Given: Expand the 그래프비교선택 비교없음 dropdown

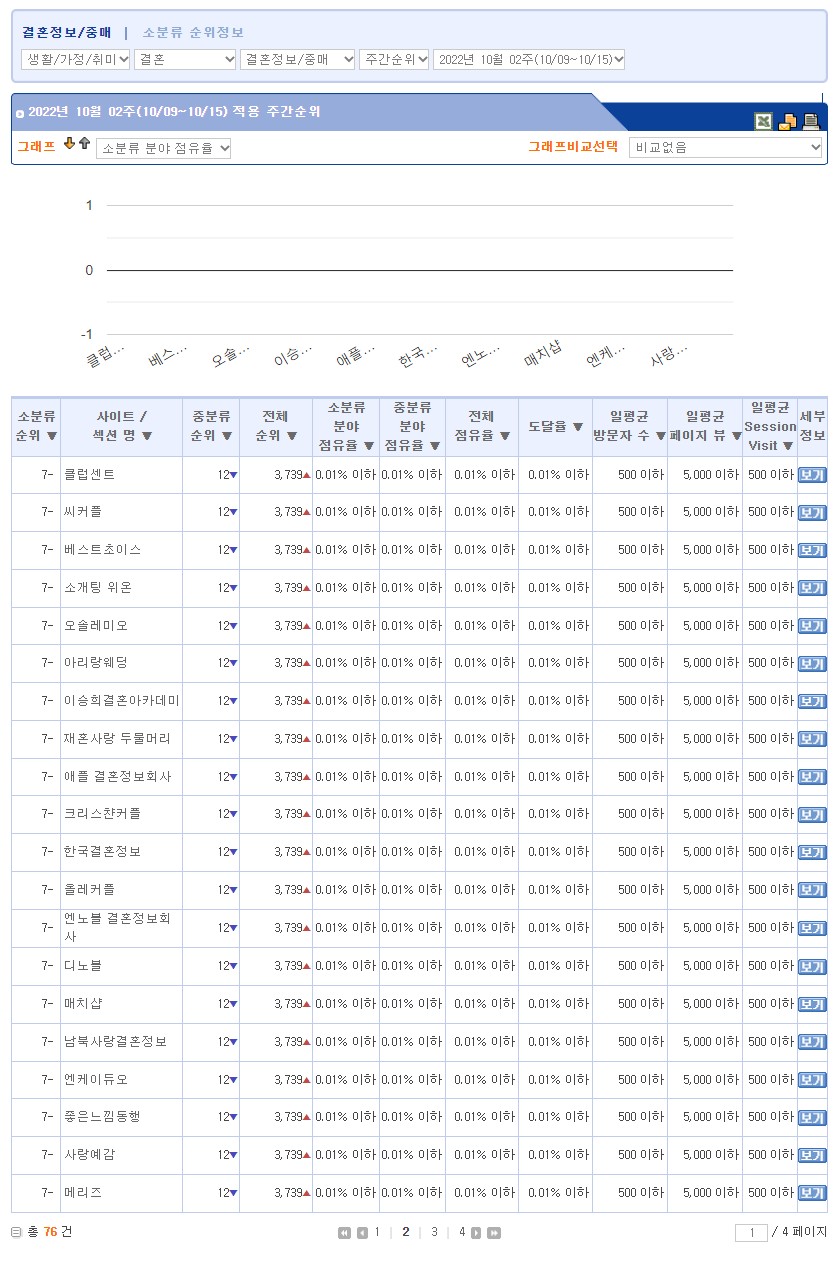Looking at the screenshot, I should (726, 148).
